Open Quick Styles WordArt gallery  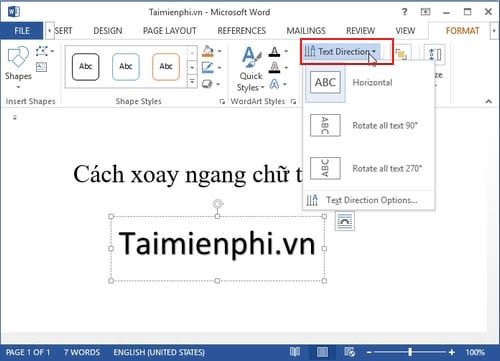coord(251,69)
